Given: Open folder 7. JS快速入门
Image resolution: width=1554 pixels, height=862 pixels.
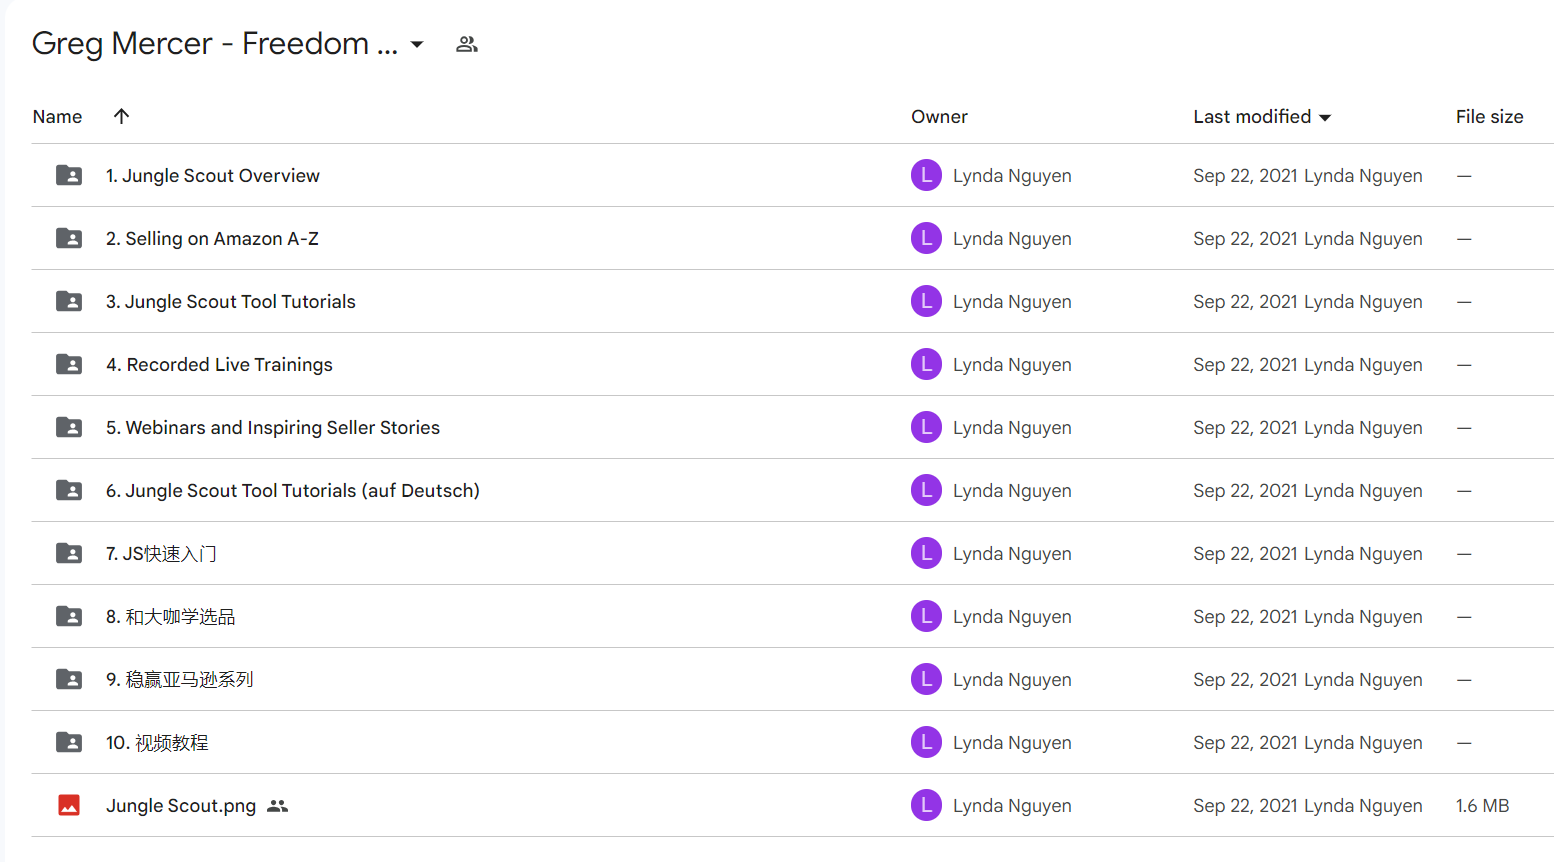Looking at the screenshot, I should (x=161, y=554).
